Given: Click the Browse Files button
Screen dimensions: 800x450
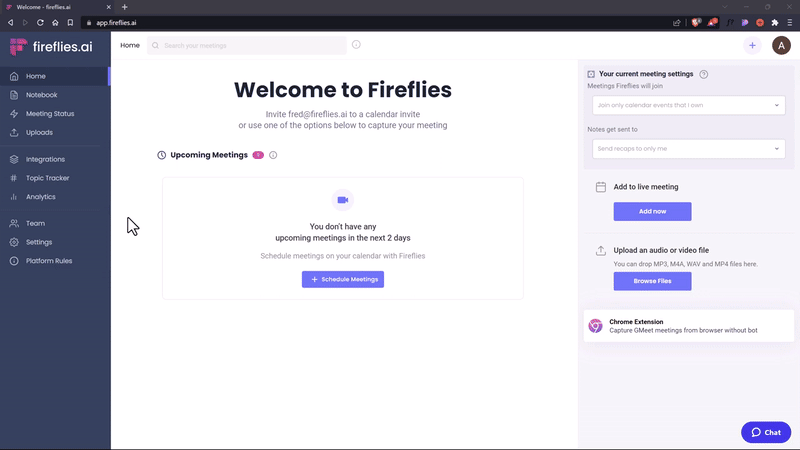Looking at the screenshot, I should click(x=652, y=281).
